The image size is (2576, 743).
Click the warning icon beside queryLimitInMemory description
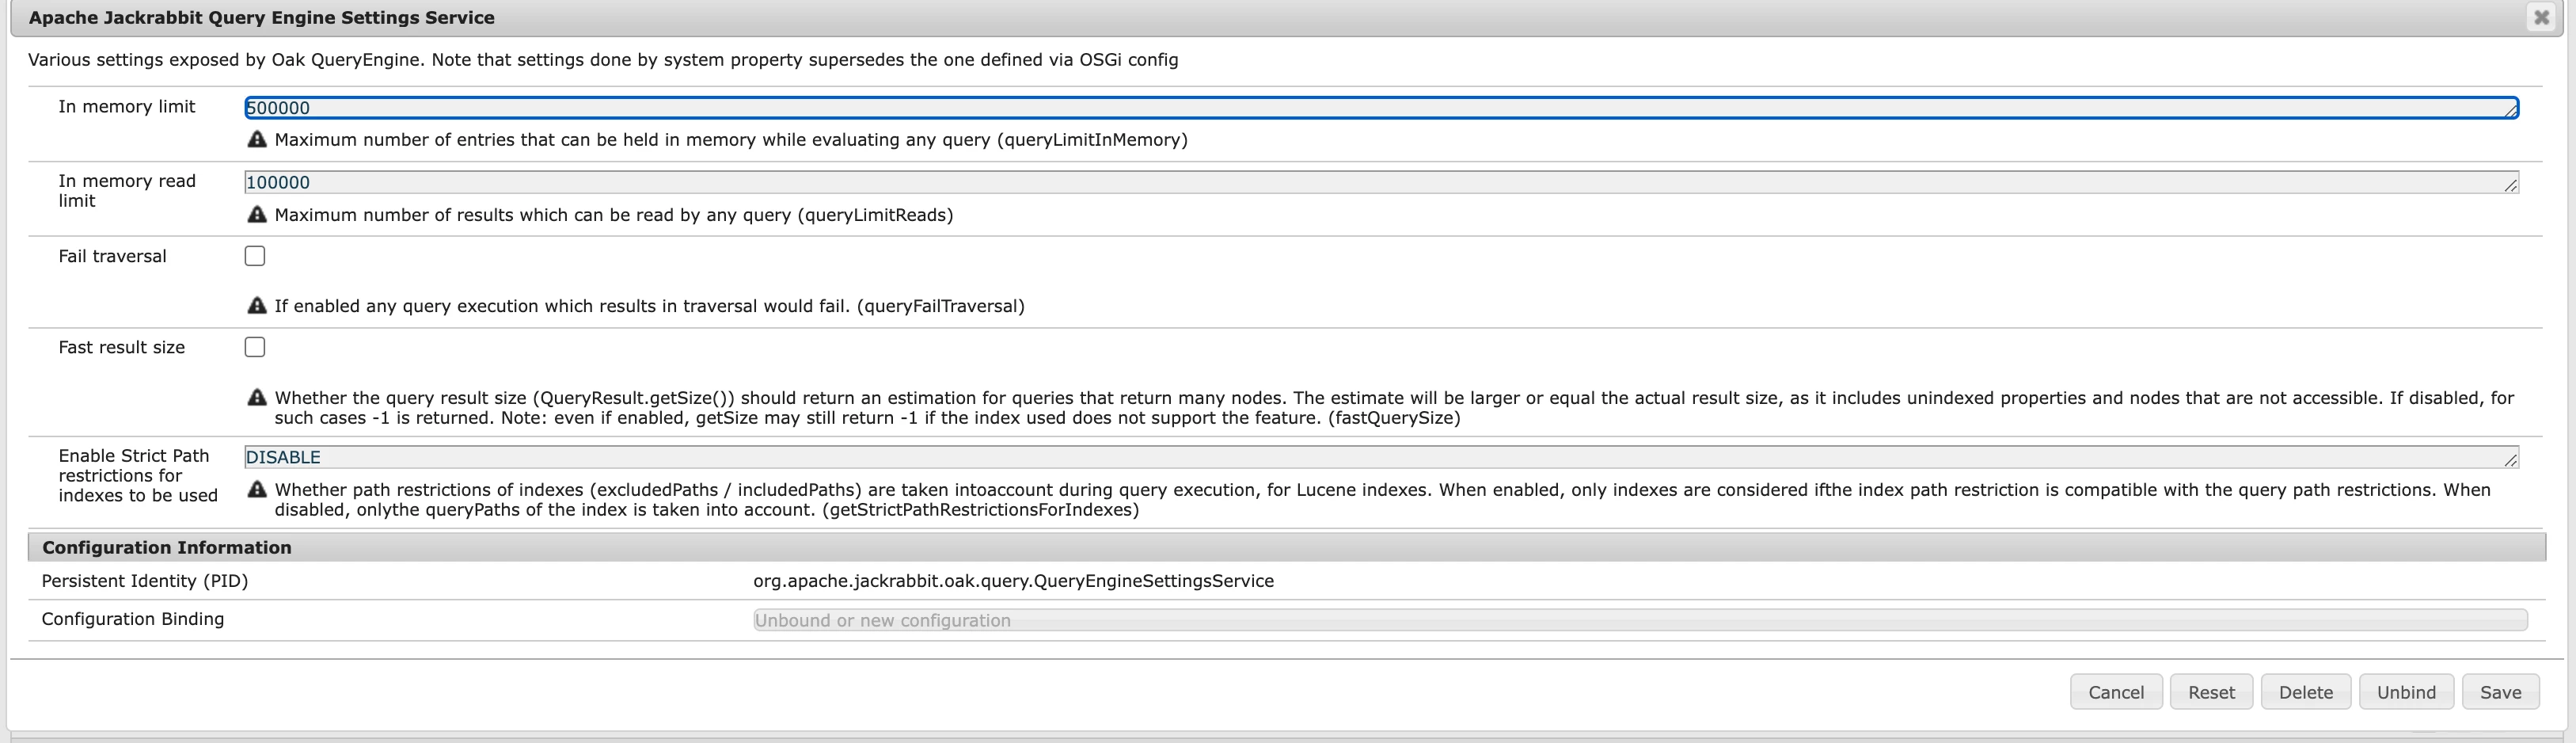pyautogui.click(x=257, y=139)
